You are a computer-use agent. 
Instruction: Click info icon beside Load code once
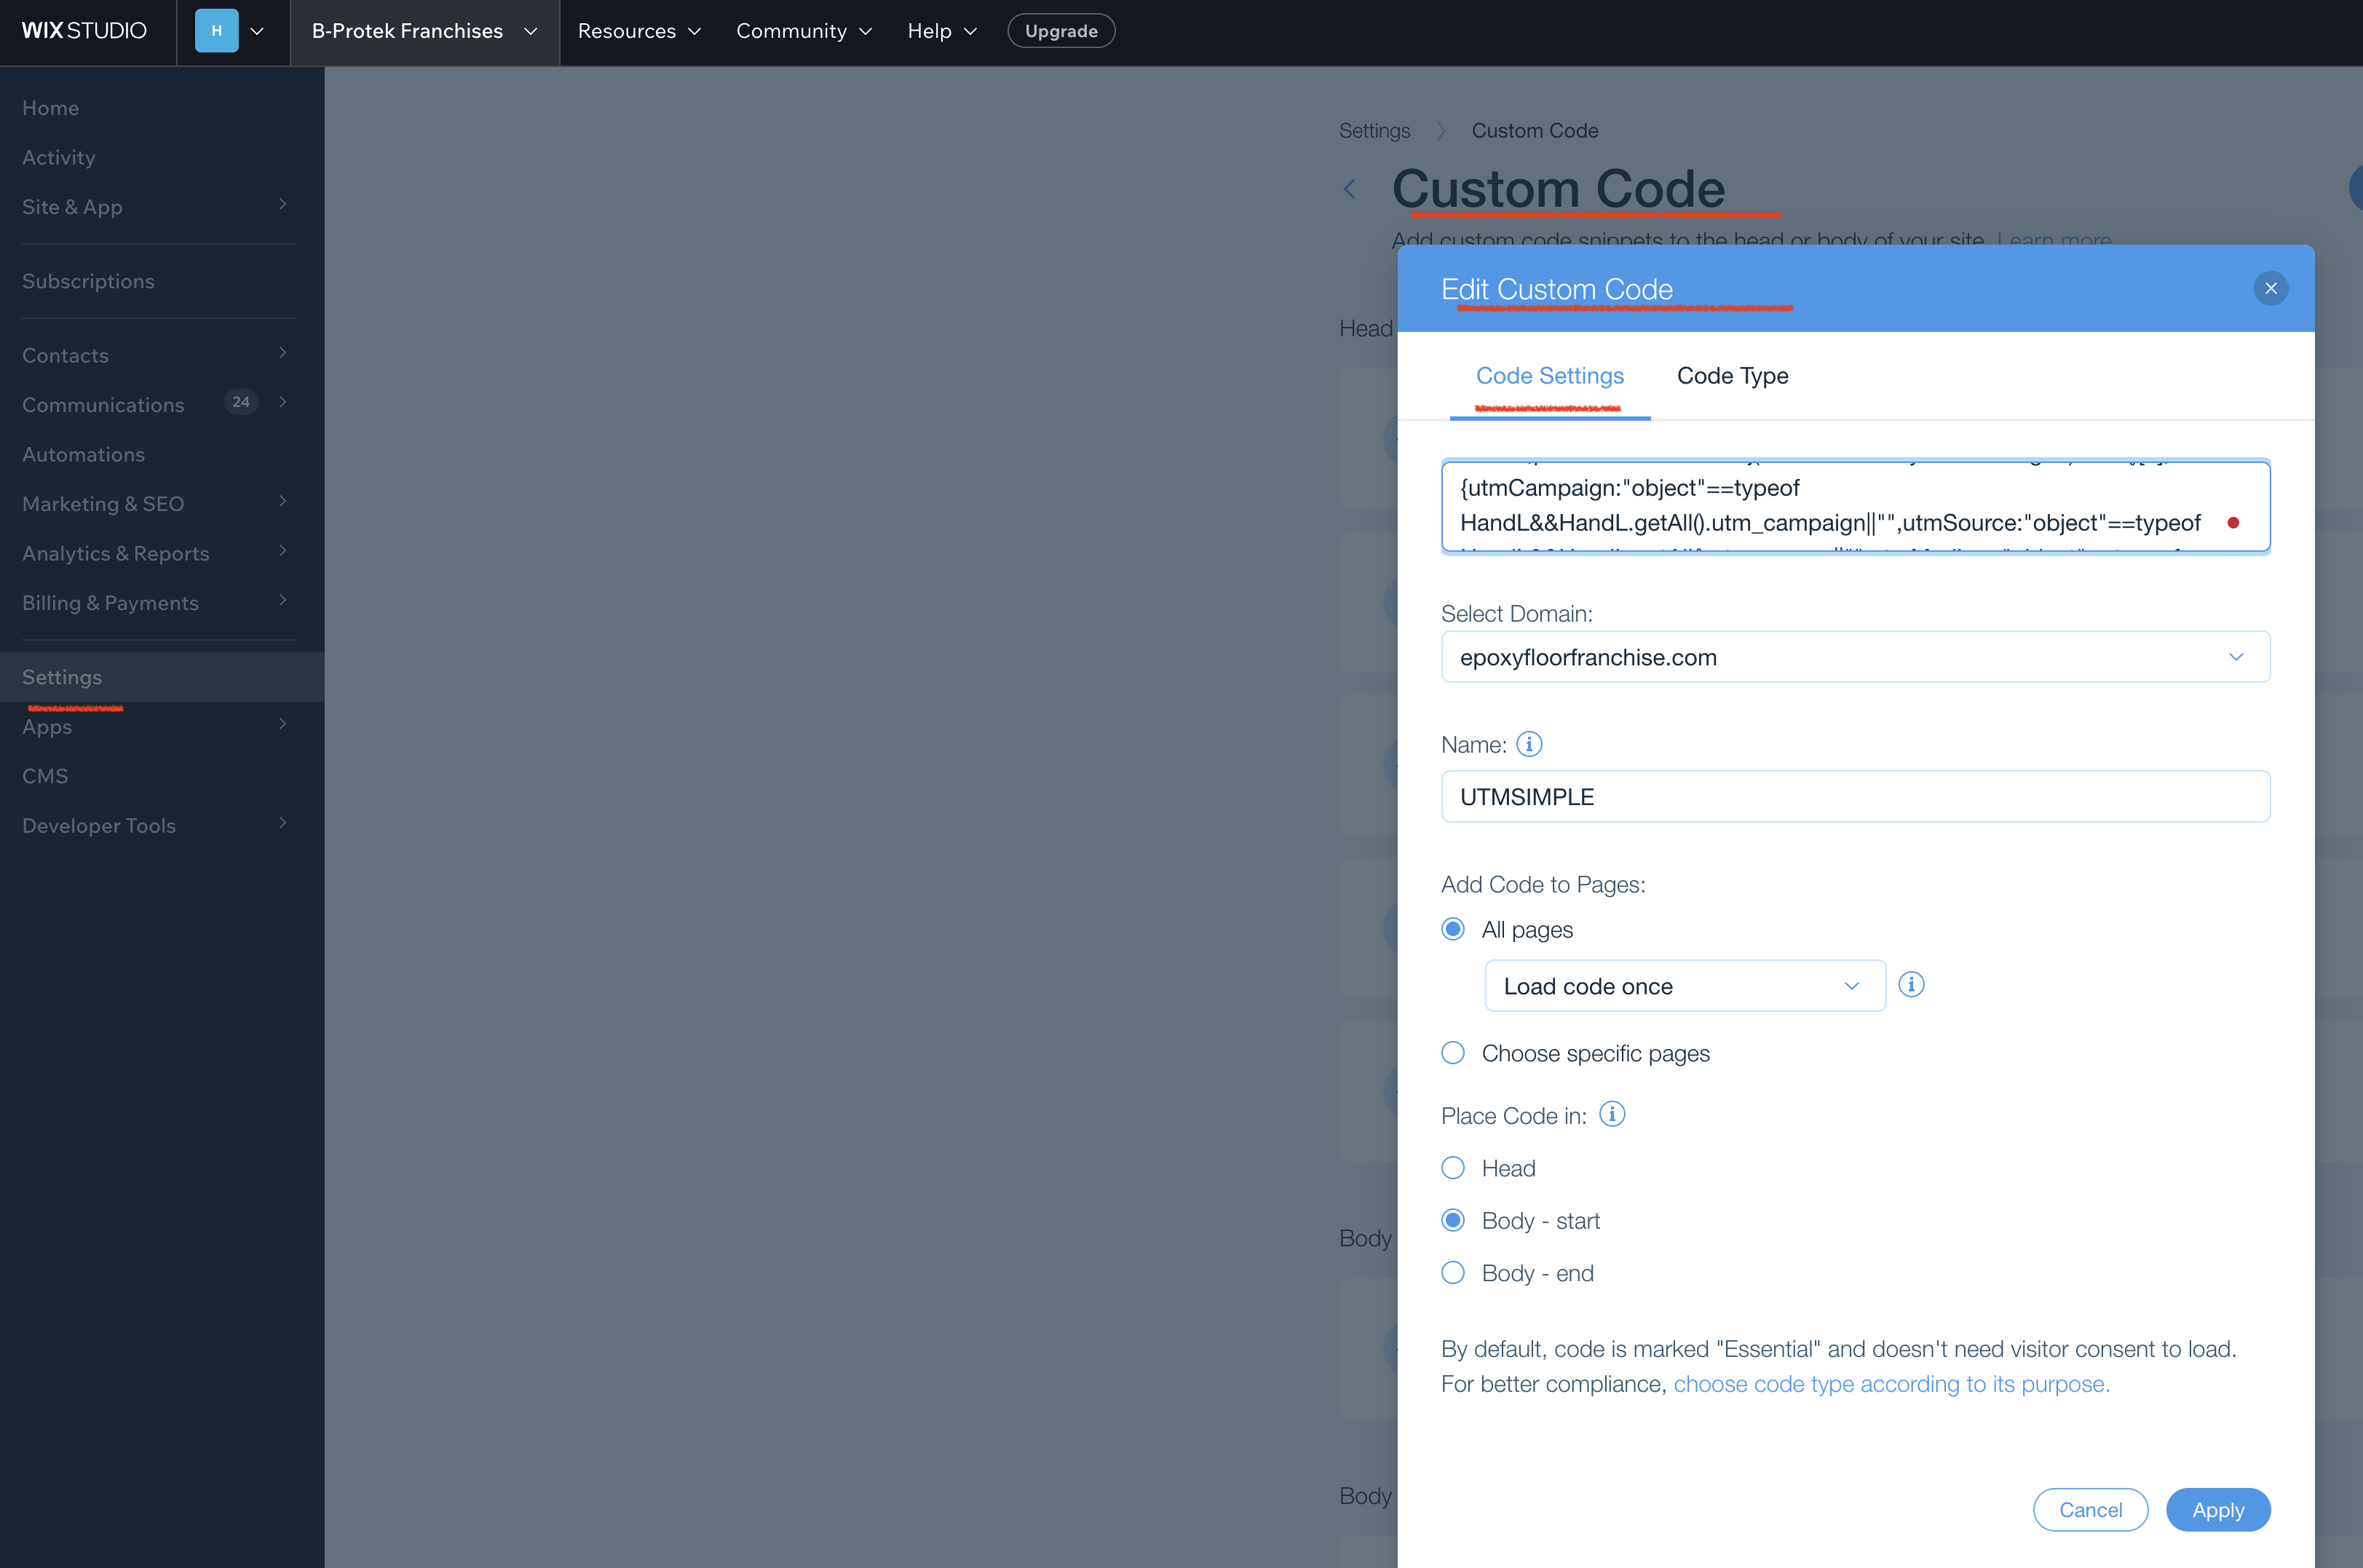[x=1911, y=984]
